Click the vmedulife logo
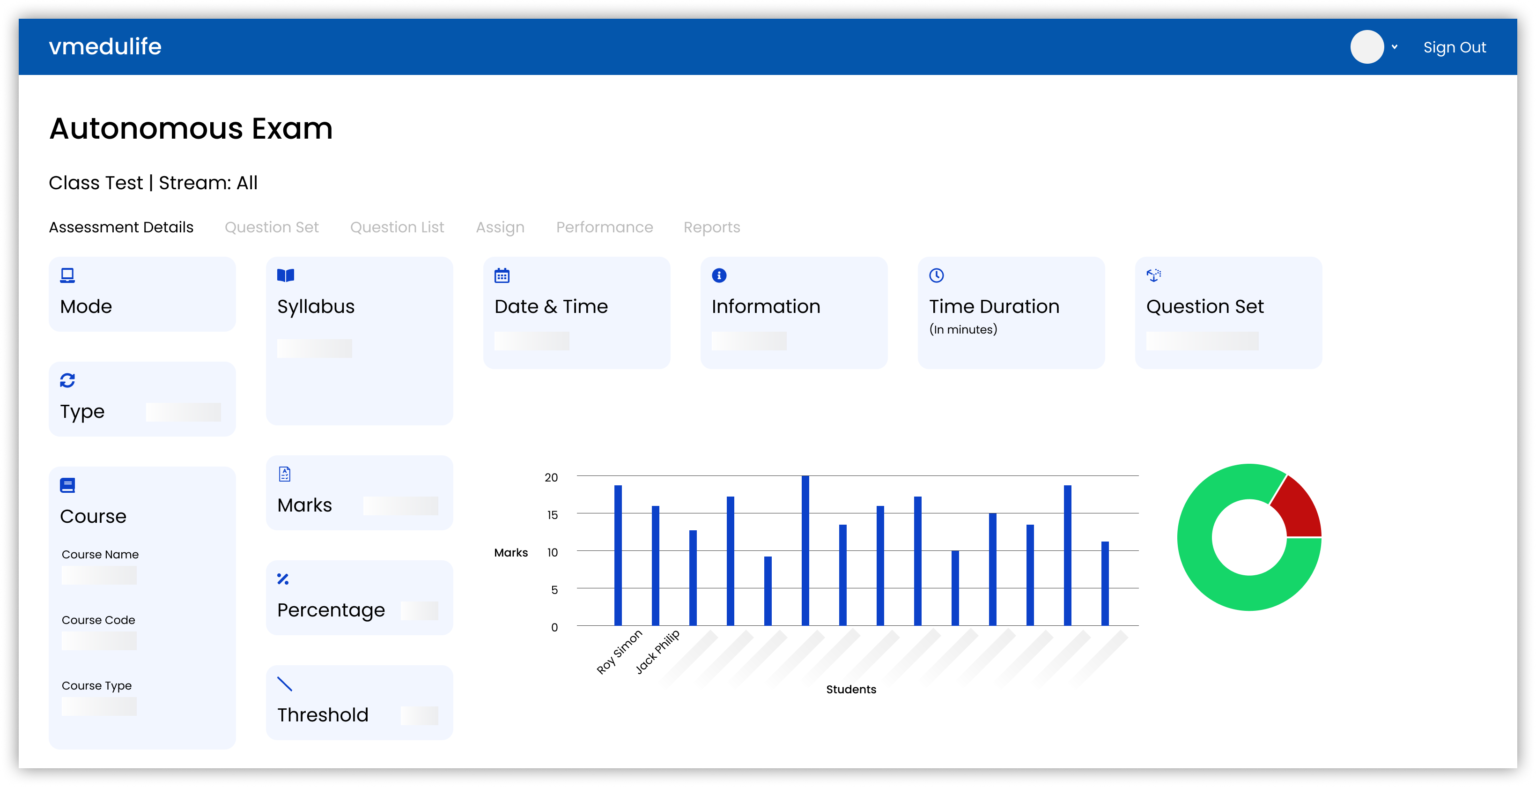The width and height of the screenshot is (1536, 787). coord(105,46)
